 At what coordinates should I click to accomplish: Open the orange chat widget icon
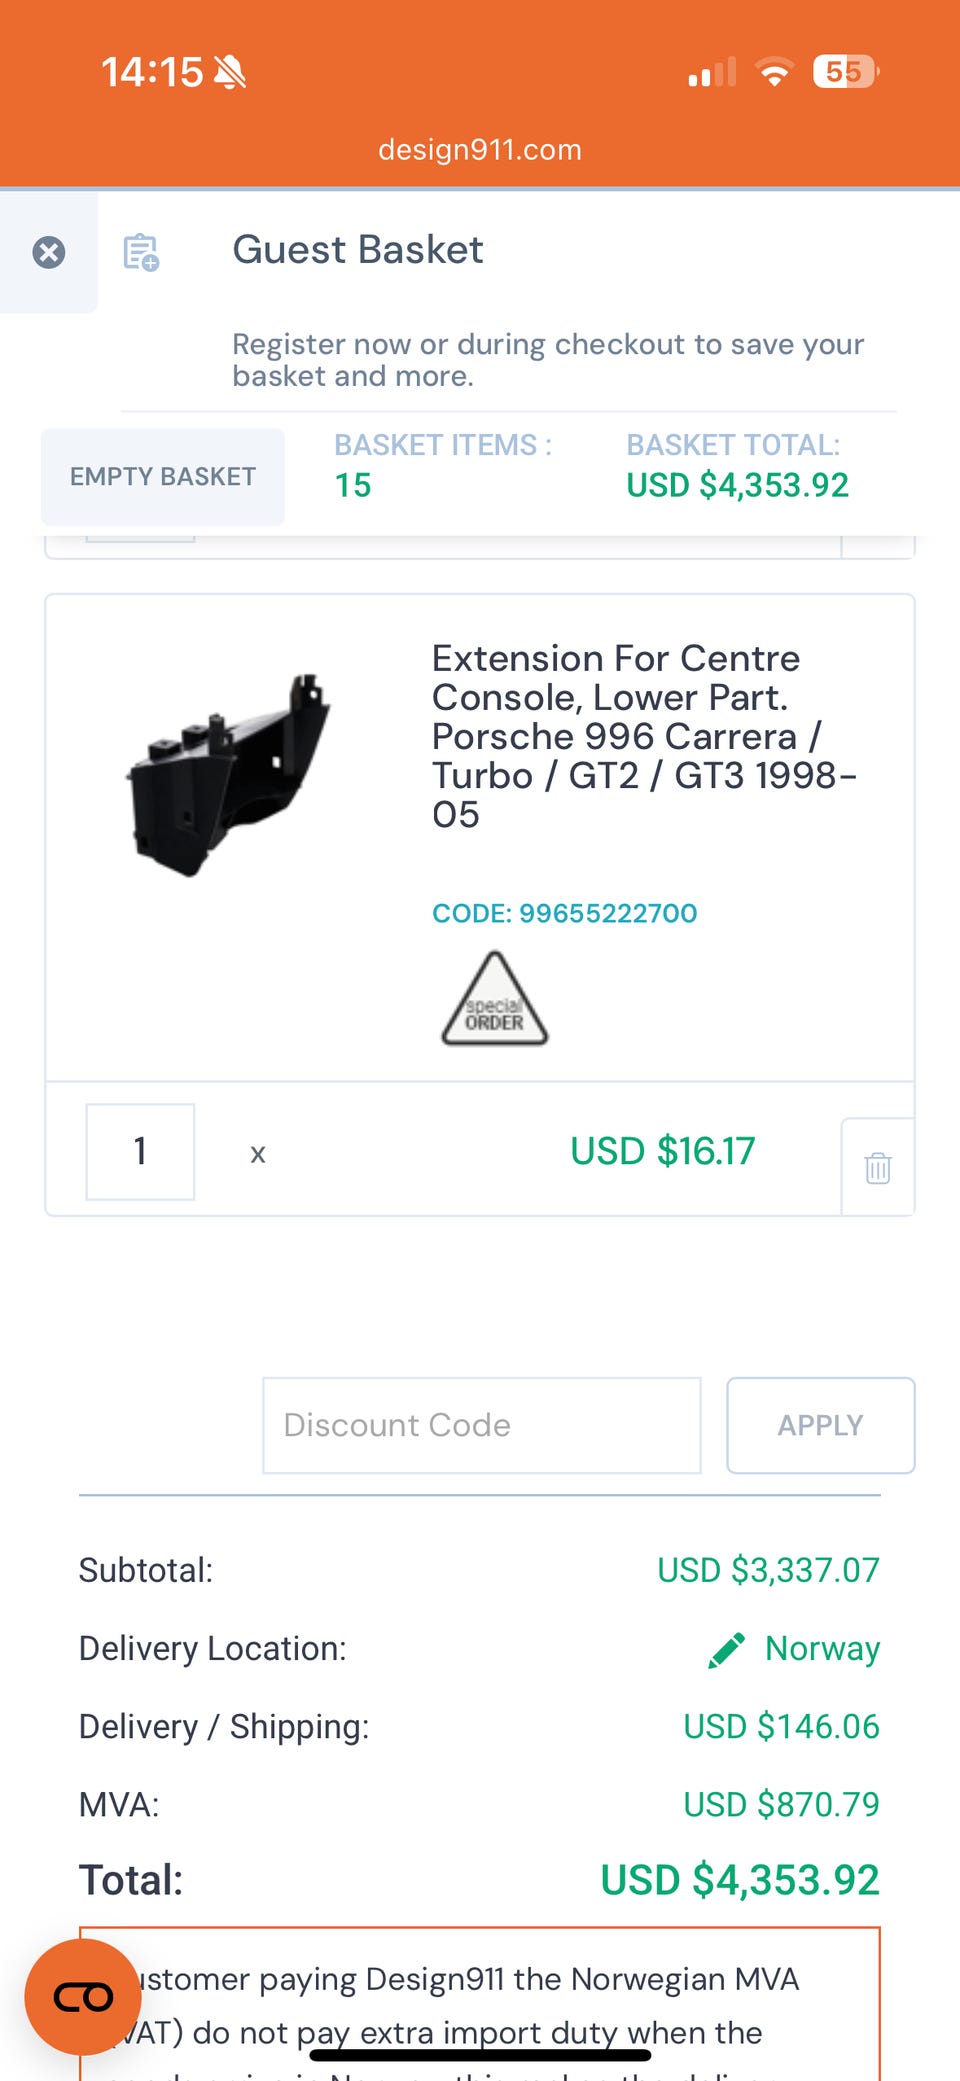[83, 1997]
